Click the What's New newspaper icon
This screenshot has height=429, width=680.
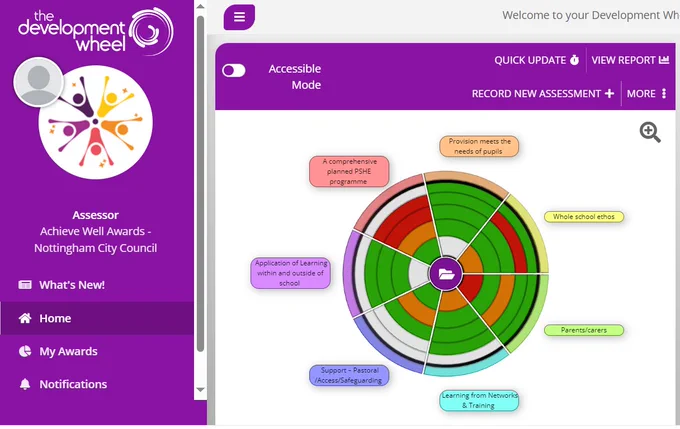point(25,285)
